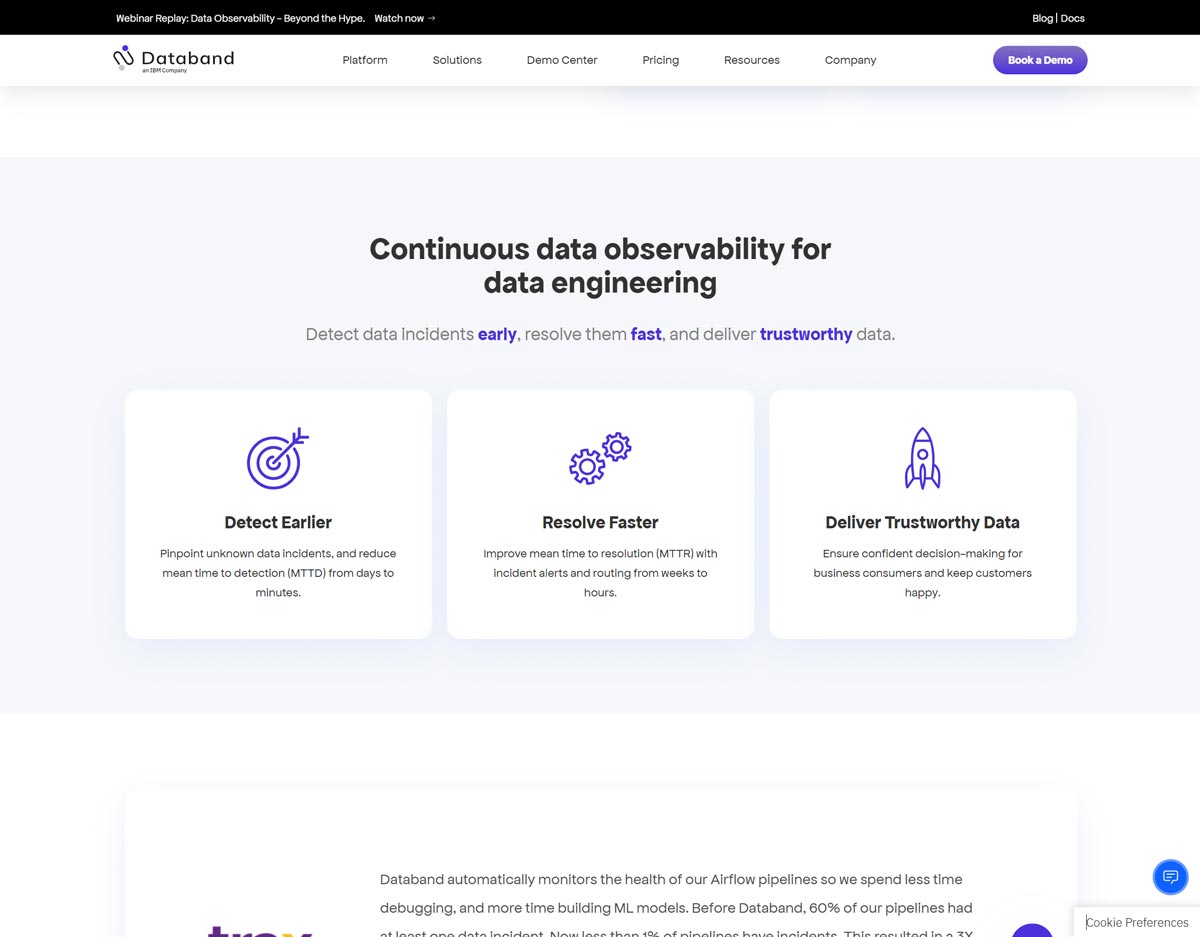Click the MTTR description text

(x=600, y=573)
